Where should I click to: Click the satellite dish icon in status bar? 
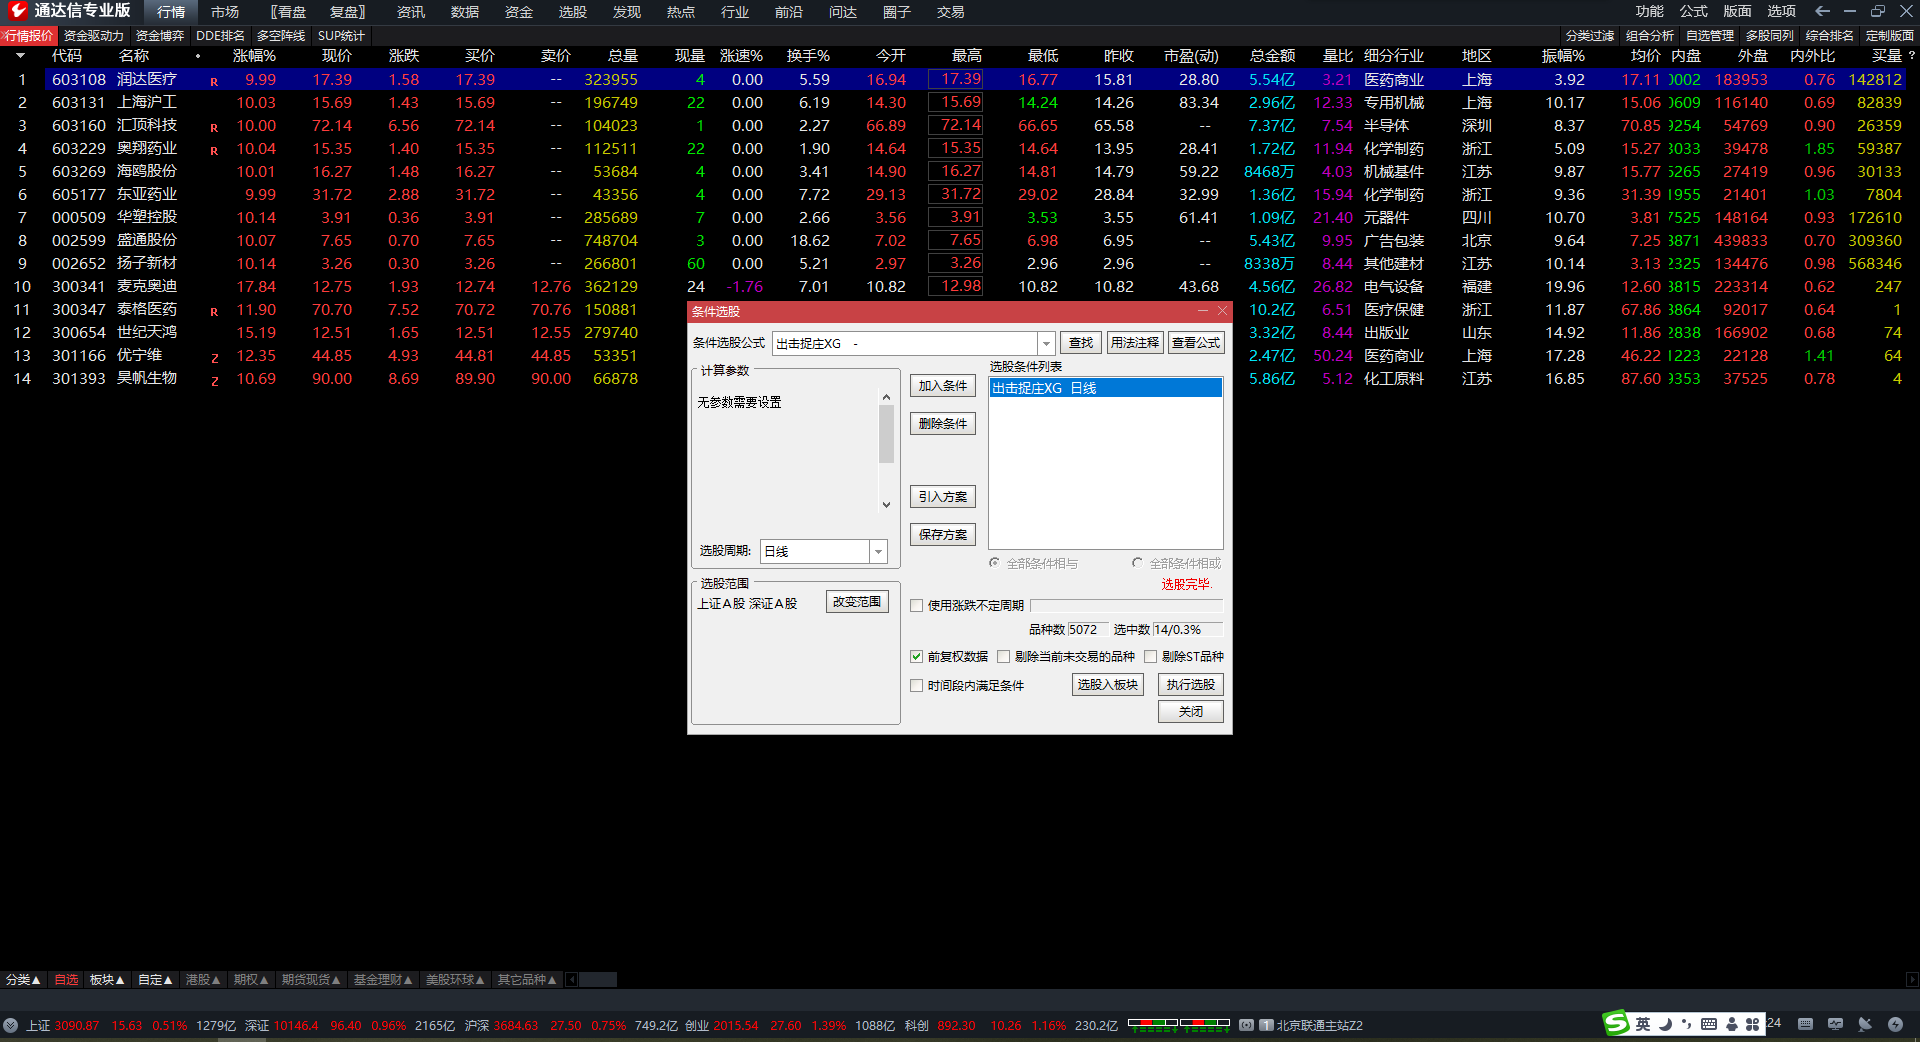pos(1865,1024)
